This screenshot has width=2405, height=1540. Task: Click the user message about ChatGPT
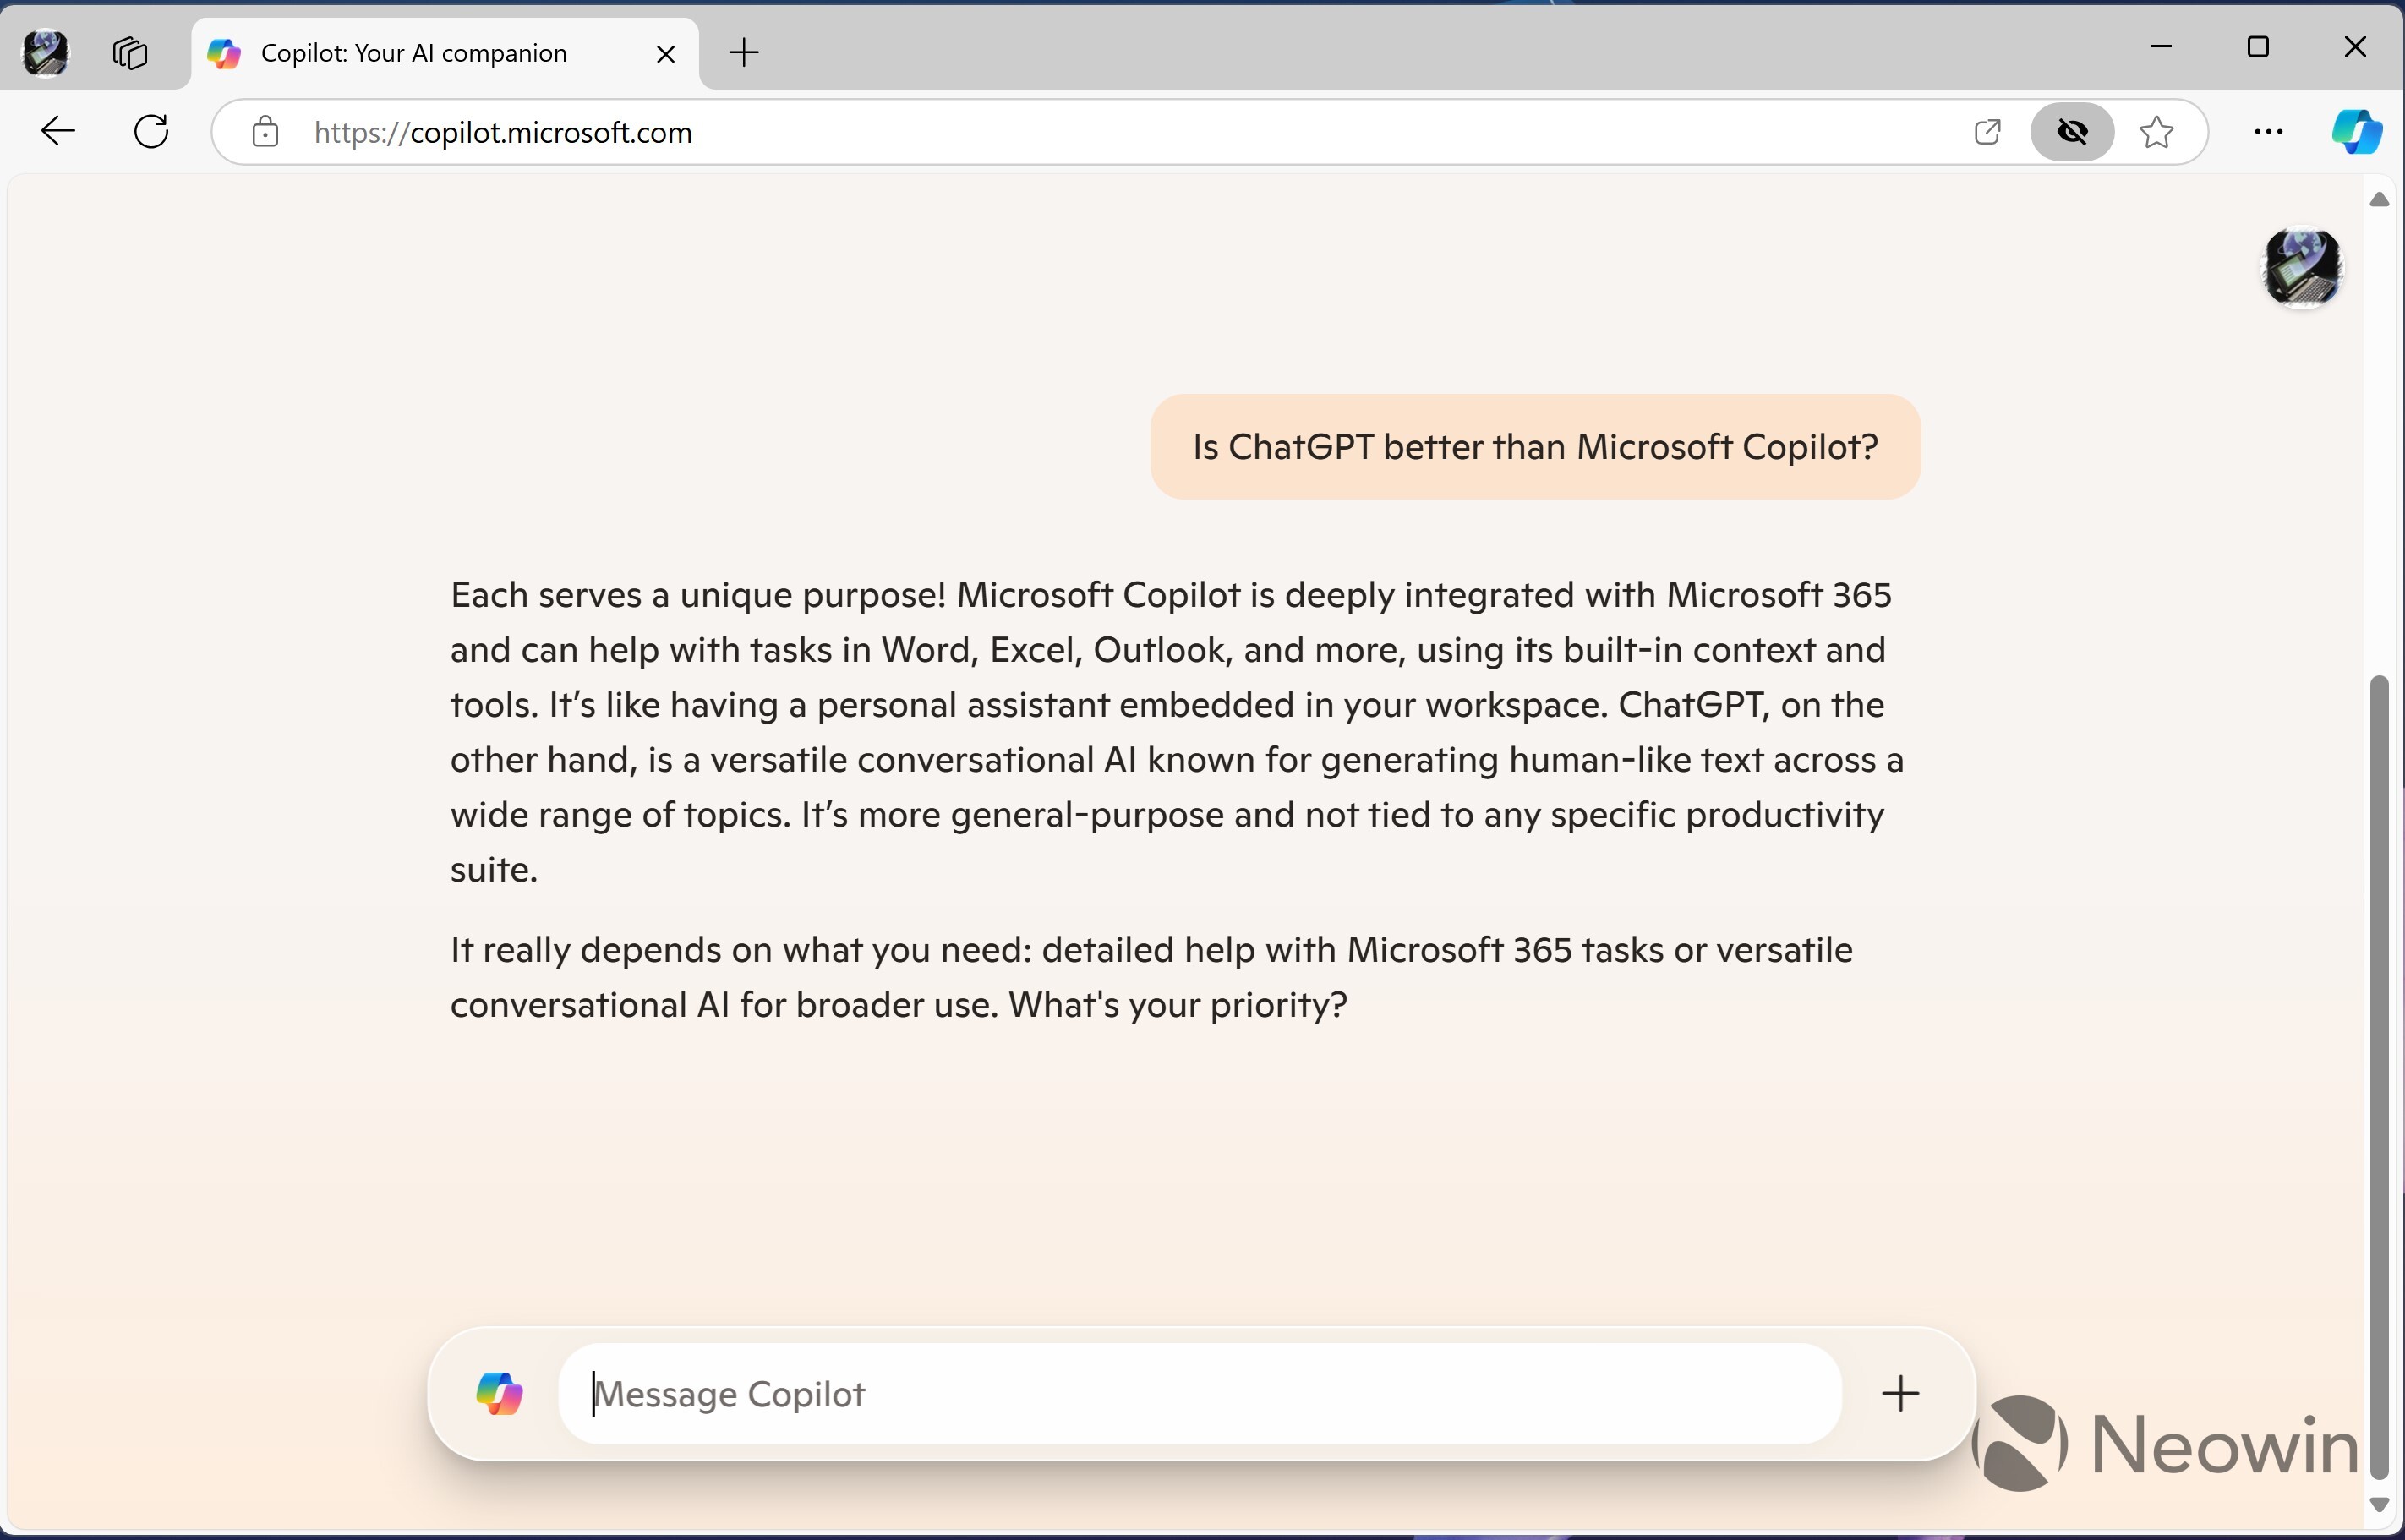[x=1535, y=447]
